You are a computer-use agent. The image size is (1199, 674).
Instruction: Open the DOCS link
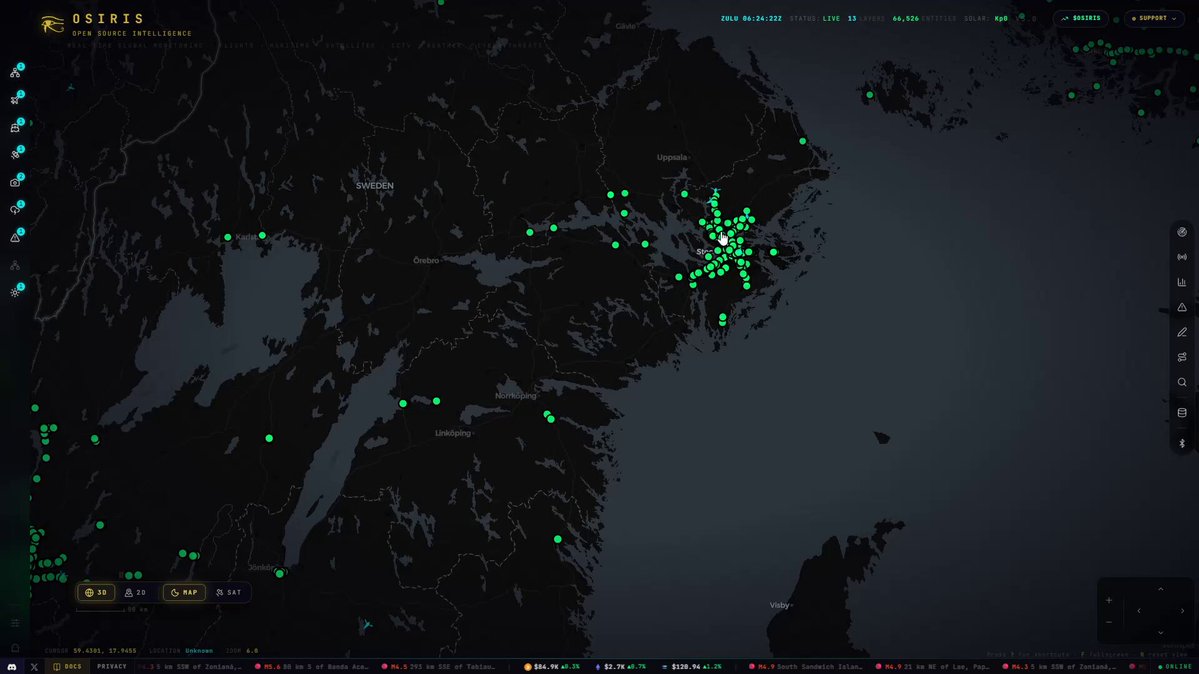[67, 667]
